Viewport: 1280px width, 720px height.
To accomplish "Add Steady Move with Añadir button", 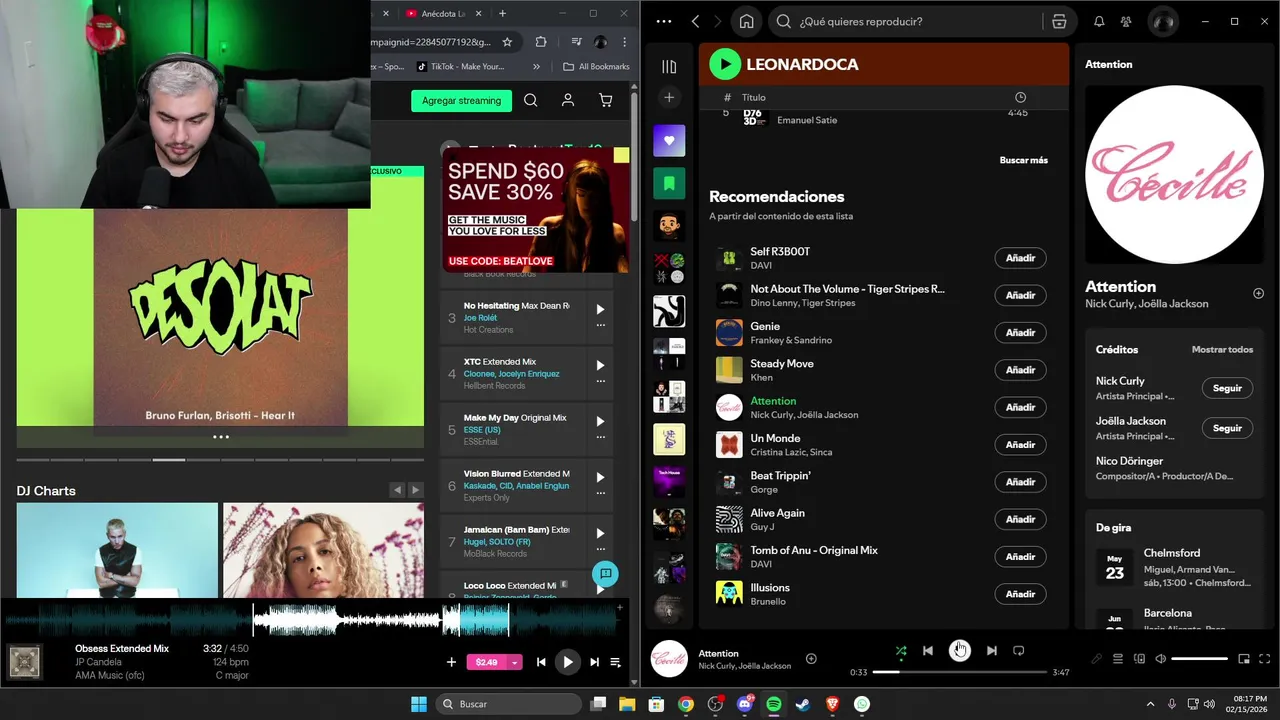I will 1020,370.
